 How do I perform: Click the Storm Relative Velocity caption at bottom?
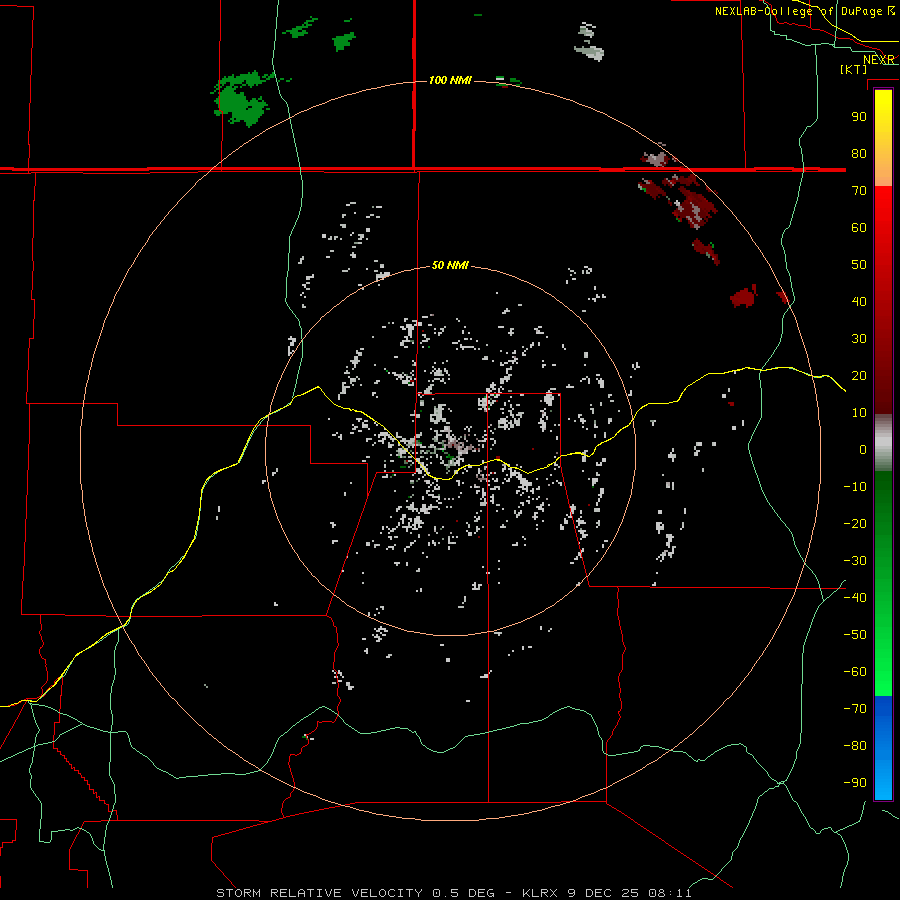click(453, 893)
